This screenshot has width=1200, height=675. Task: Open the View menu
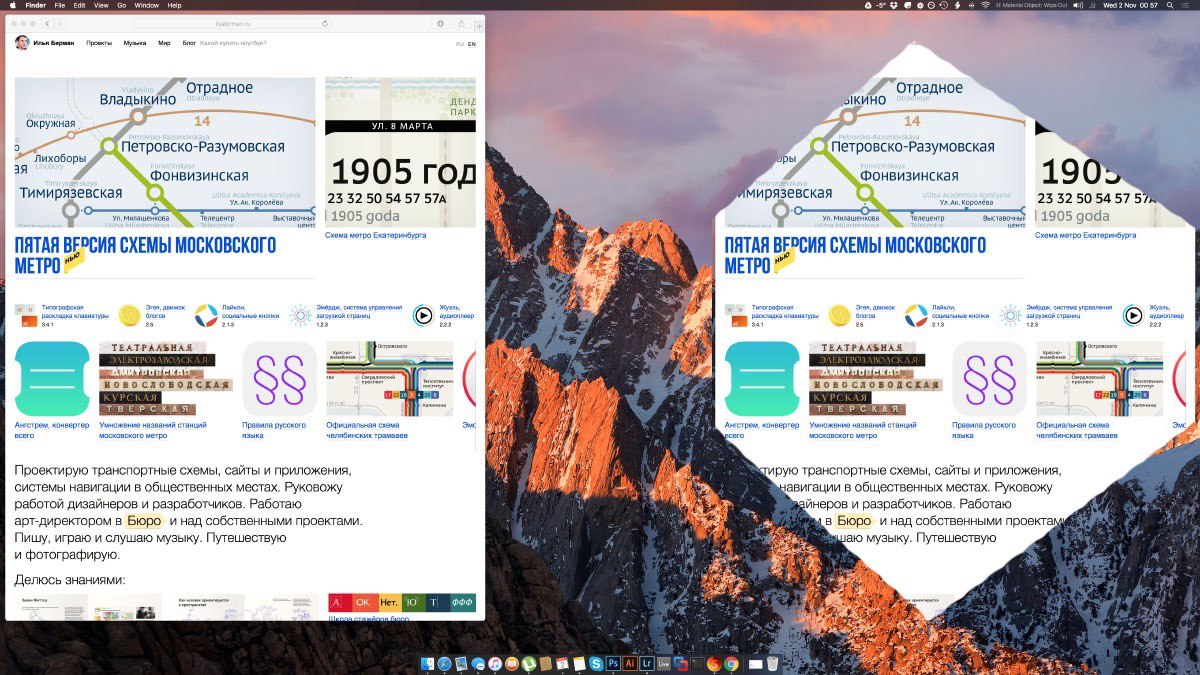pyautogui.click(x=102, y=5)
